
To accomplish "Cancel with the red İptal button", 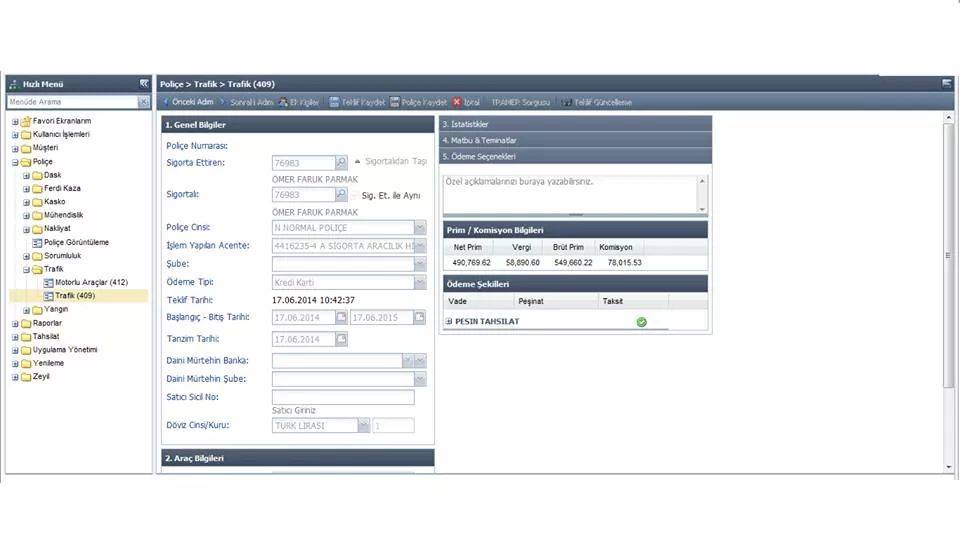I will click(467, 102).
